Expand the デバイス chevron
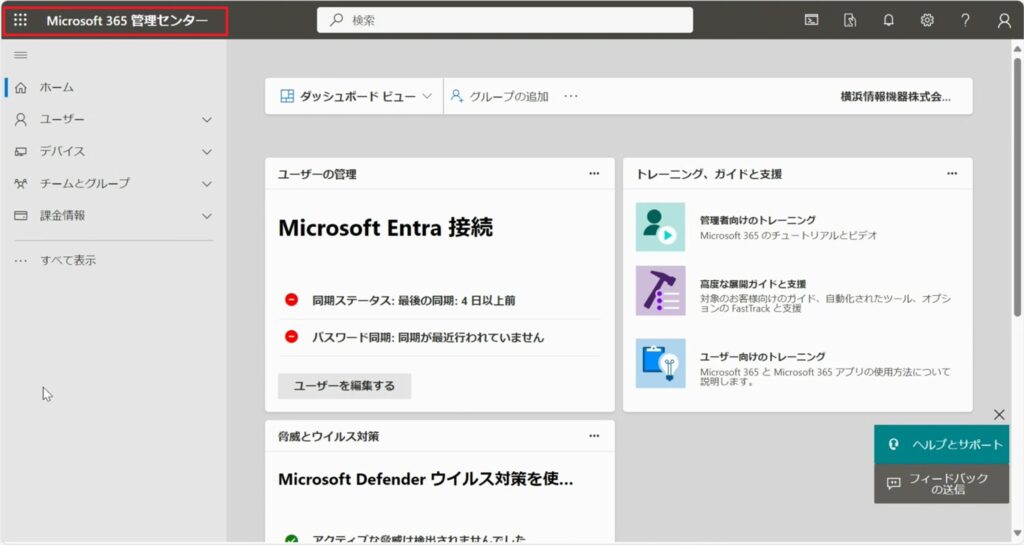1024x545 pixels. (x=206, y=152)
